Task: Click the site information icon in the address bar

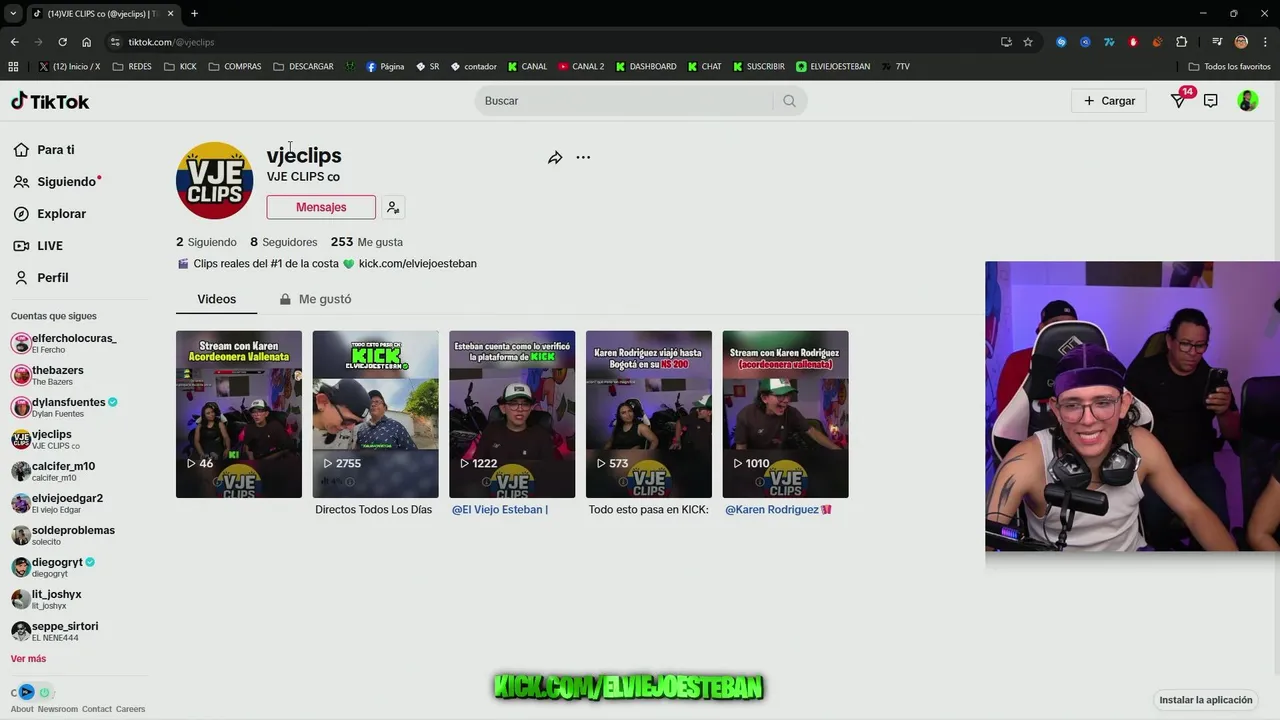Action: 115,42
